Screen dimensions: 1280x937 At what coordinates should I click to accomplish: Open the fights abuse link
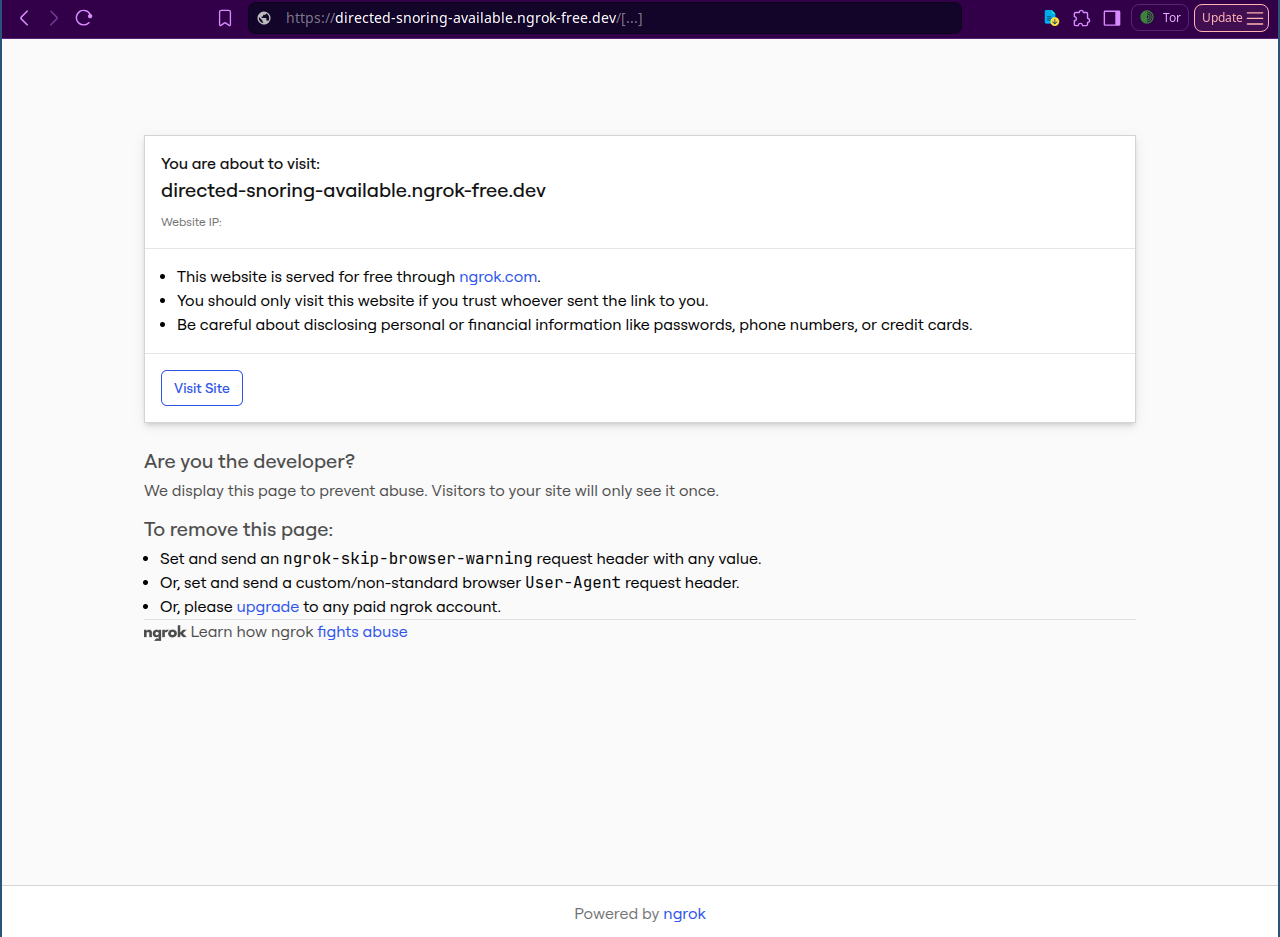[362, 632]
